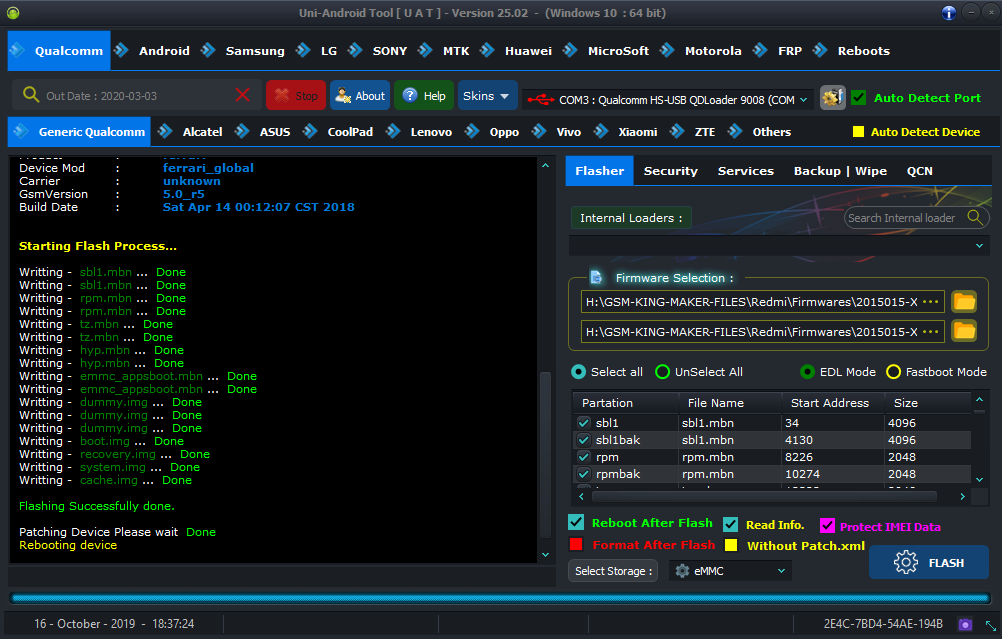Toggle Read Info. checkbox
1002x639 pixels.
tap(730, 525)
